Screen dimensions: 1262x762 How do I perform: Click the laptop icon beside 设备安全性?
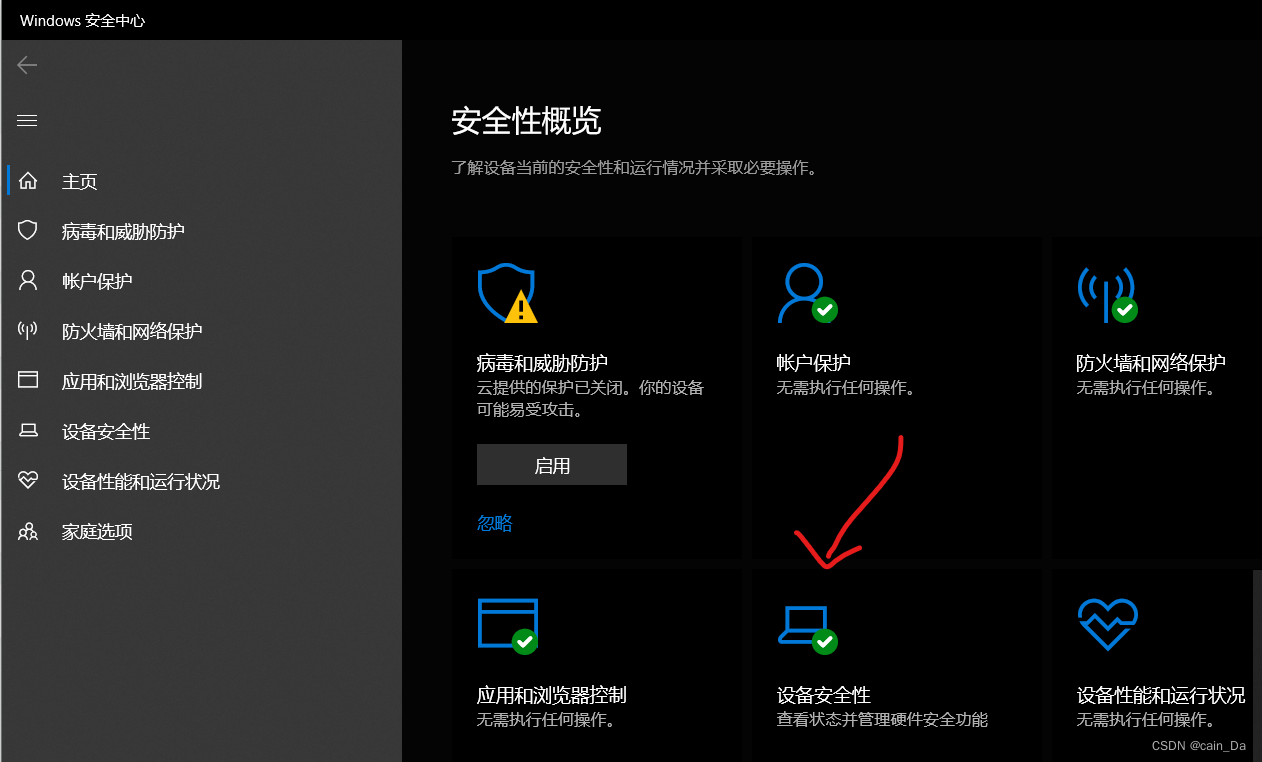[x=28, y=431]
